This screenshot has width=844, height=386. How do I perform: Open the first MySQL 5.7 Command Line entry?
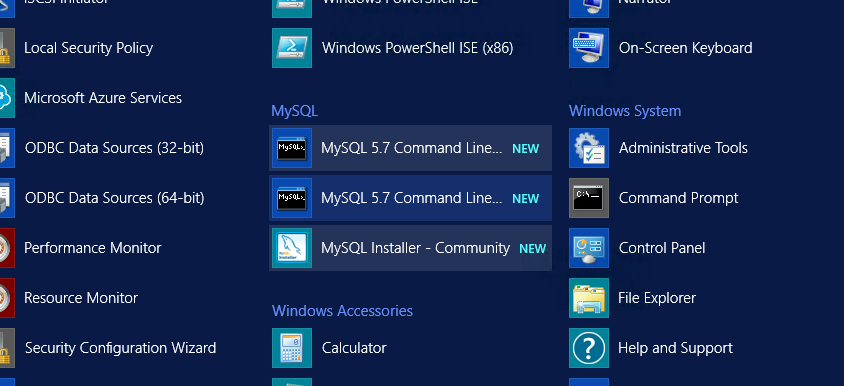pyautogui.click(x=410, y=148)
